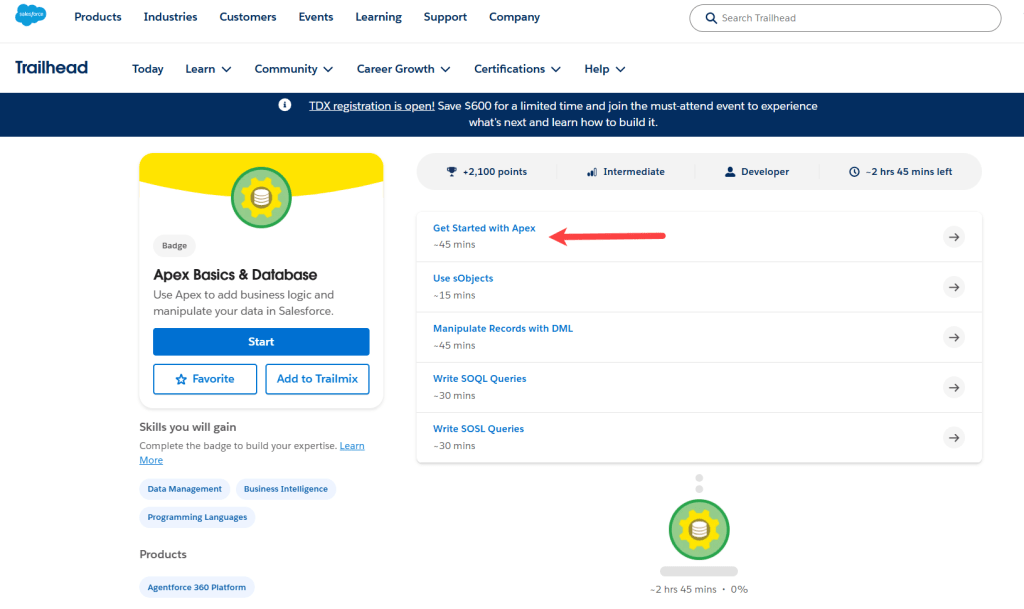Expand the Learn dropdown menu
1024x609 pixels.
coord(208,69)
